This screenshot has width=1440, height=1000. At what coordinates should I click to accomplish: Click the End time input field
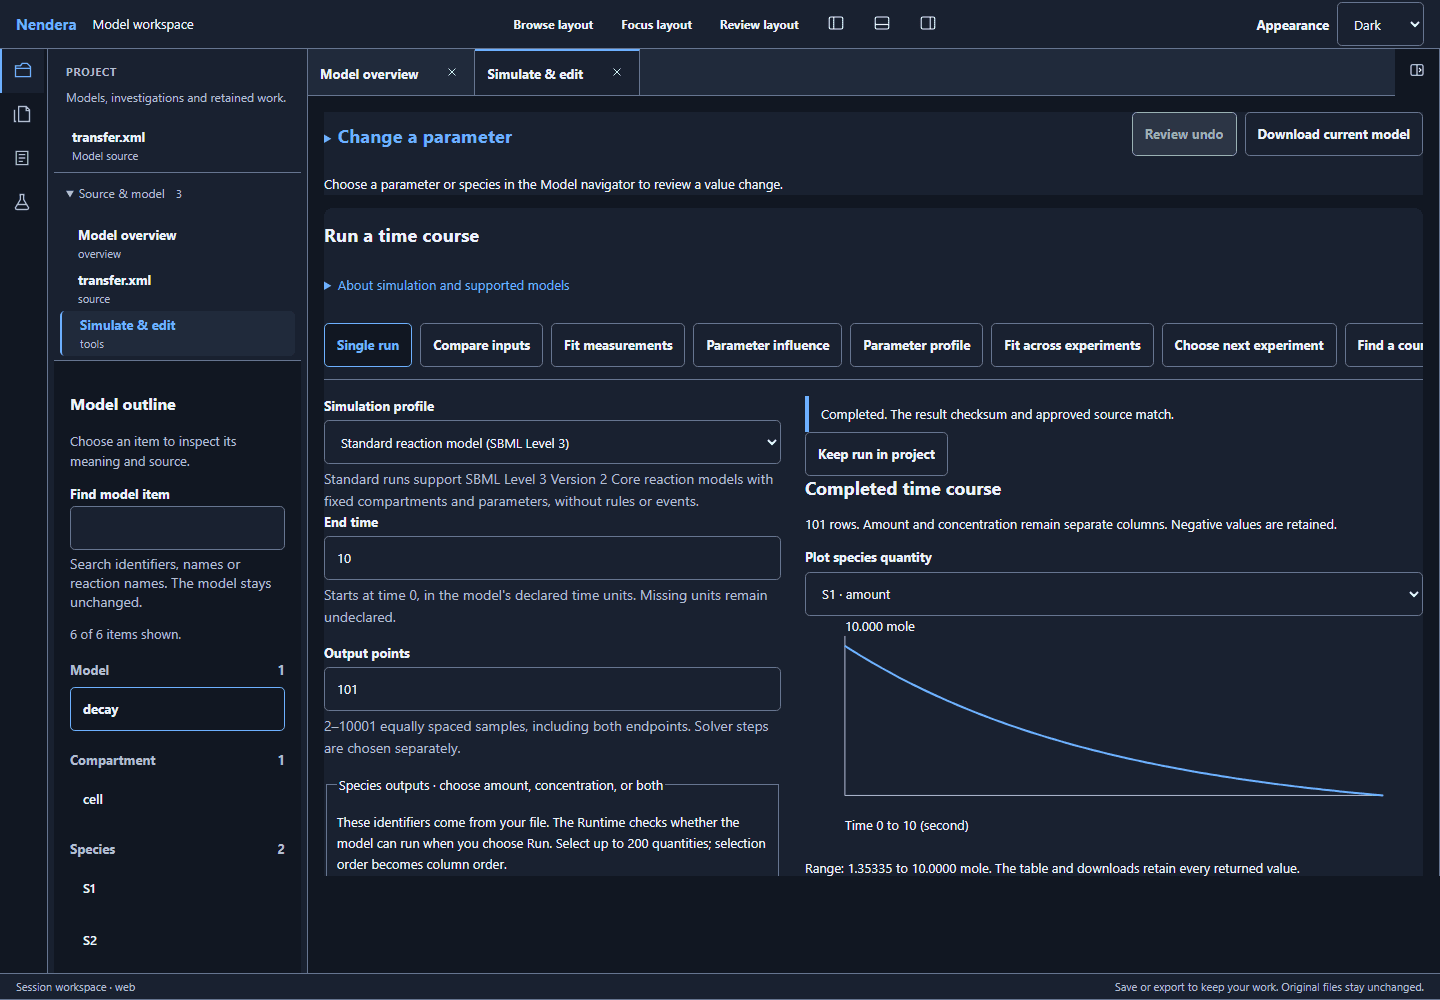point(552,558)
